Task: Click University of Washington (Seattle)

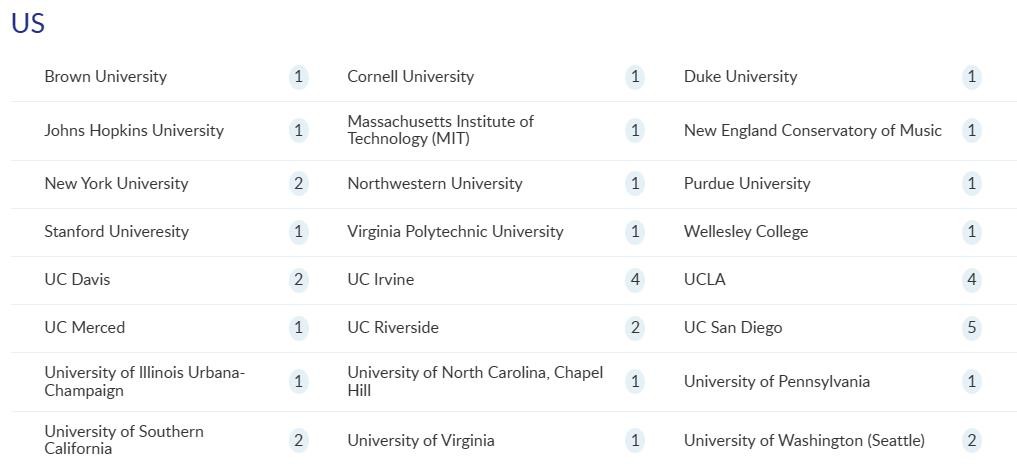Action: point(804,441)
